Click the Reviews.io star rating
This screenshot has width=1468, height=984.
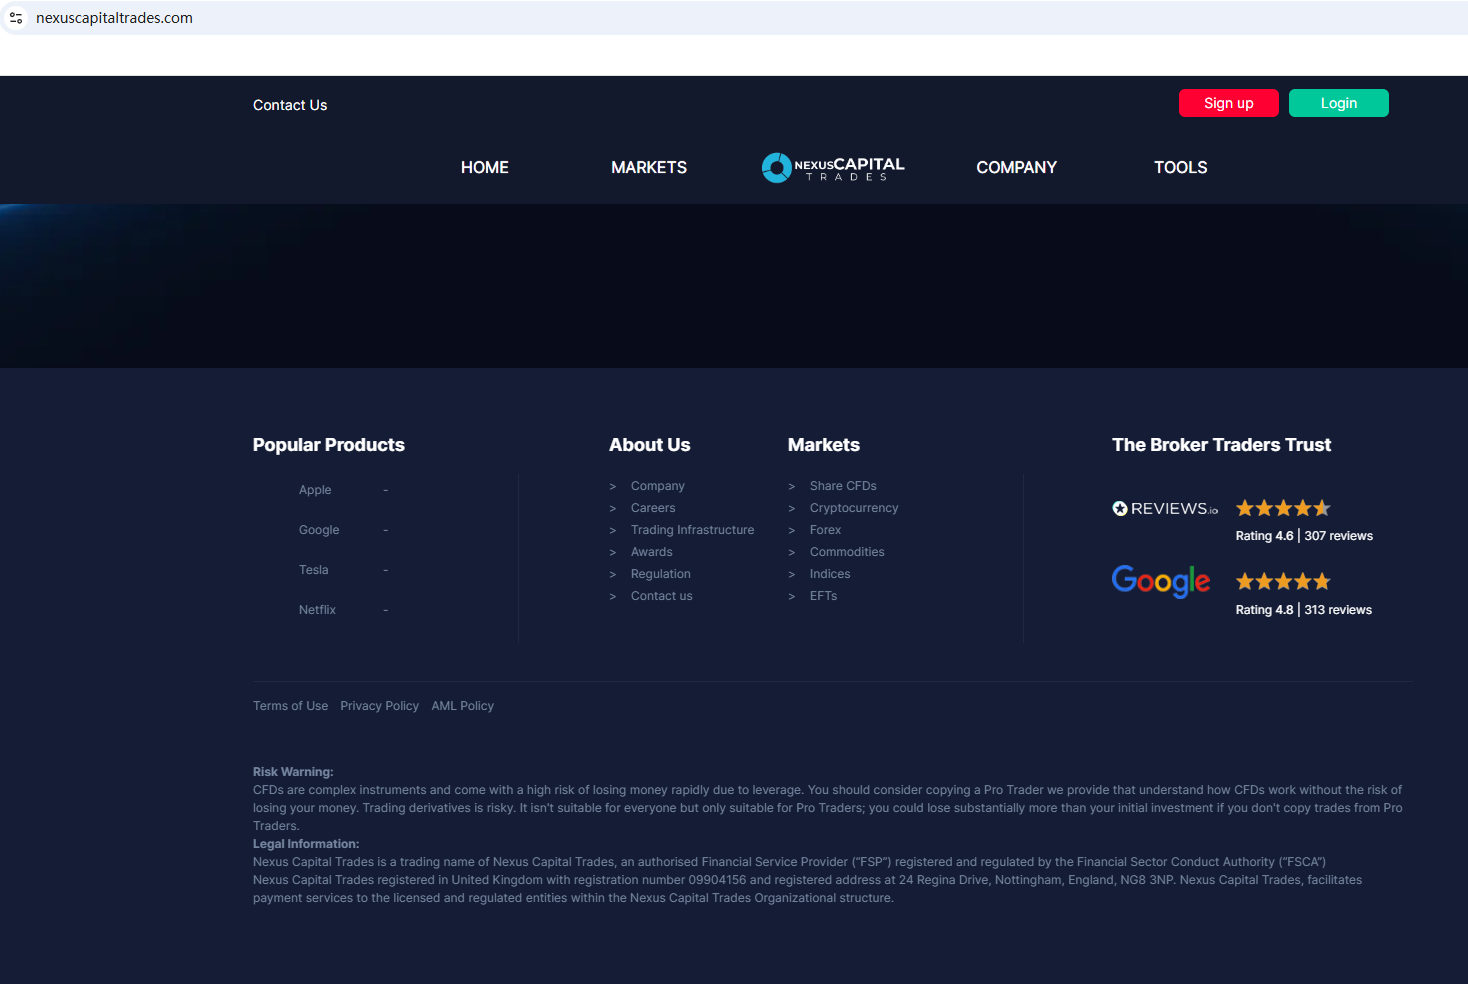1283,508
